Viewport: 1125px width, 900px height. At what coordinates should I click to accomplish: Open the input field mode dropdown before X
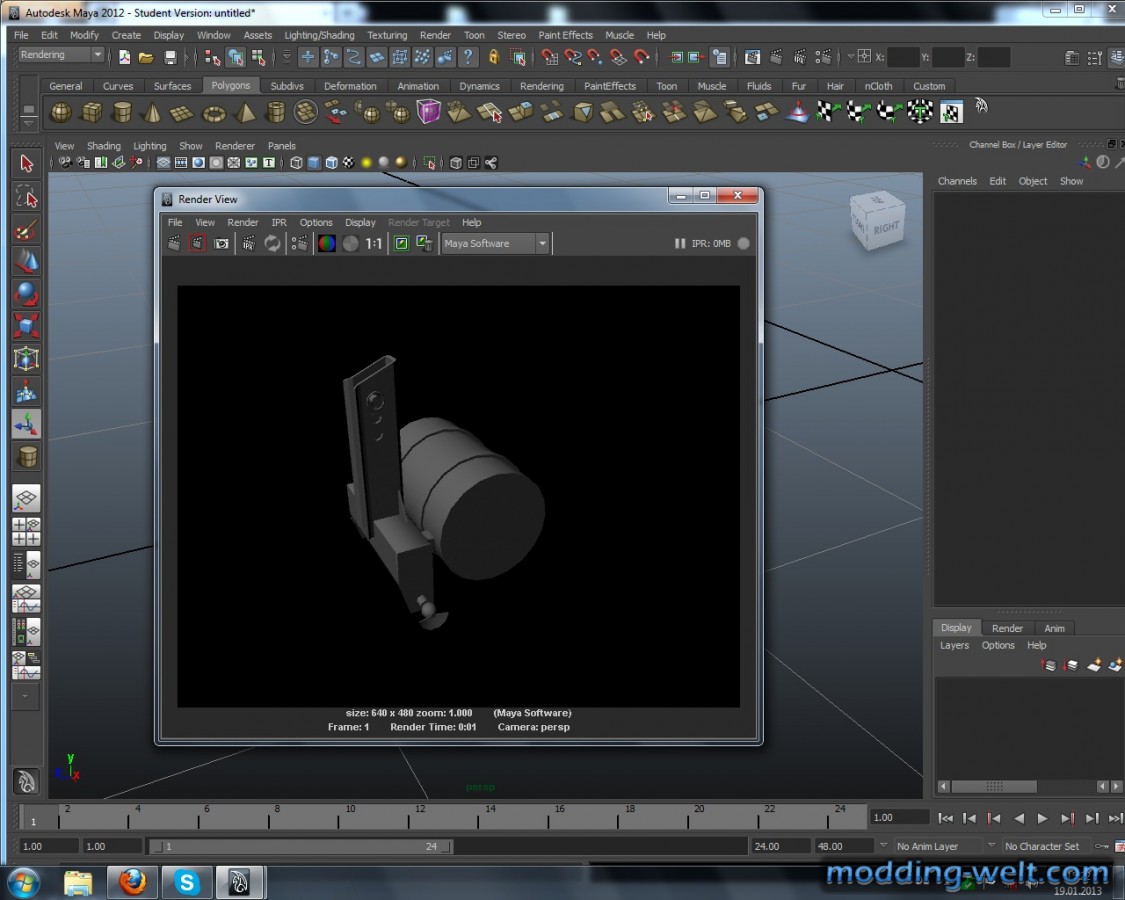pyautogui.click(x=851, y=57)
